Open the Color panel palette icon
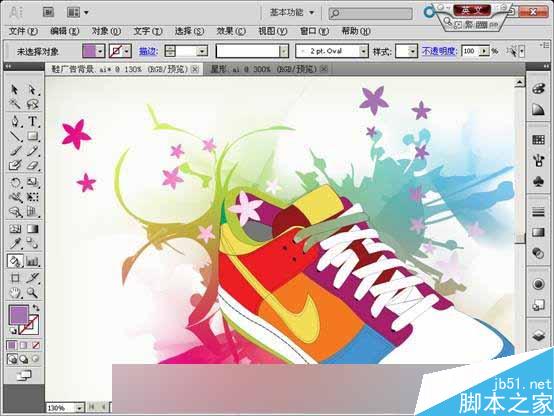 [538, 88]
